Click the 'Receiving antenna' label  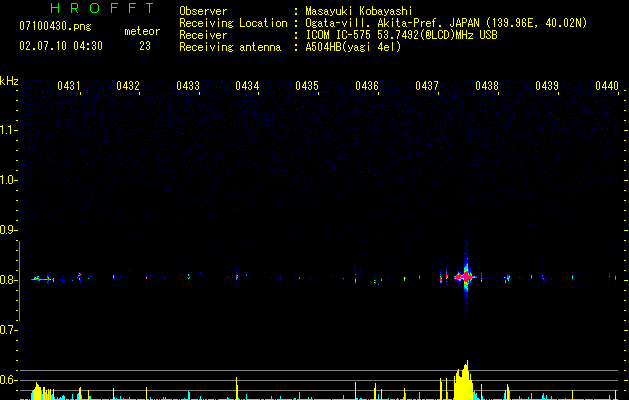click(230, 47)
